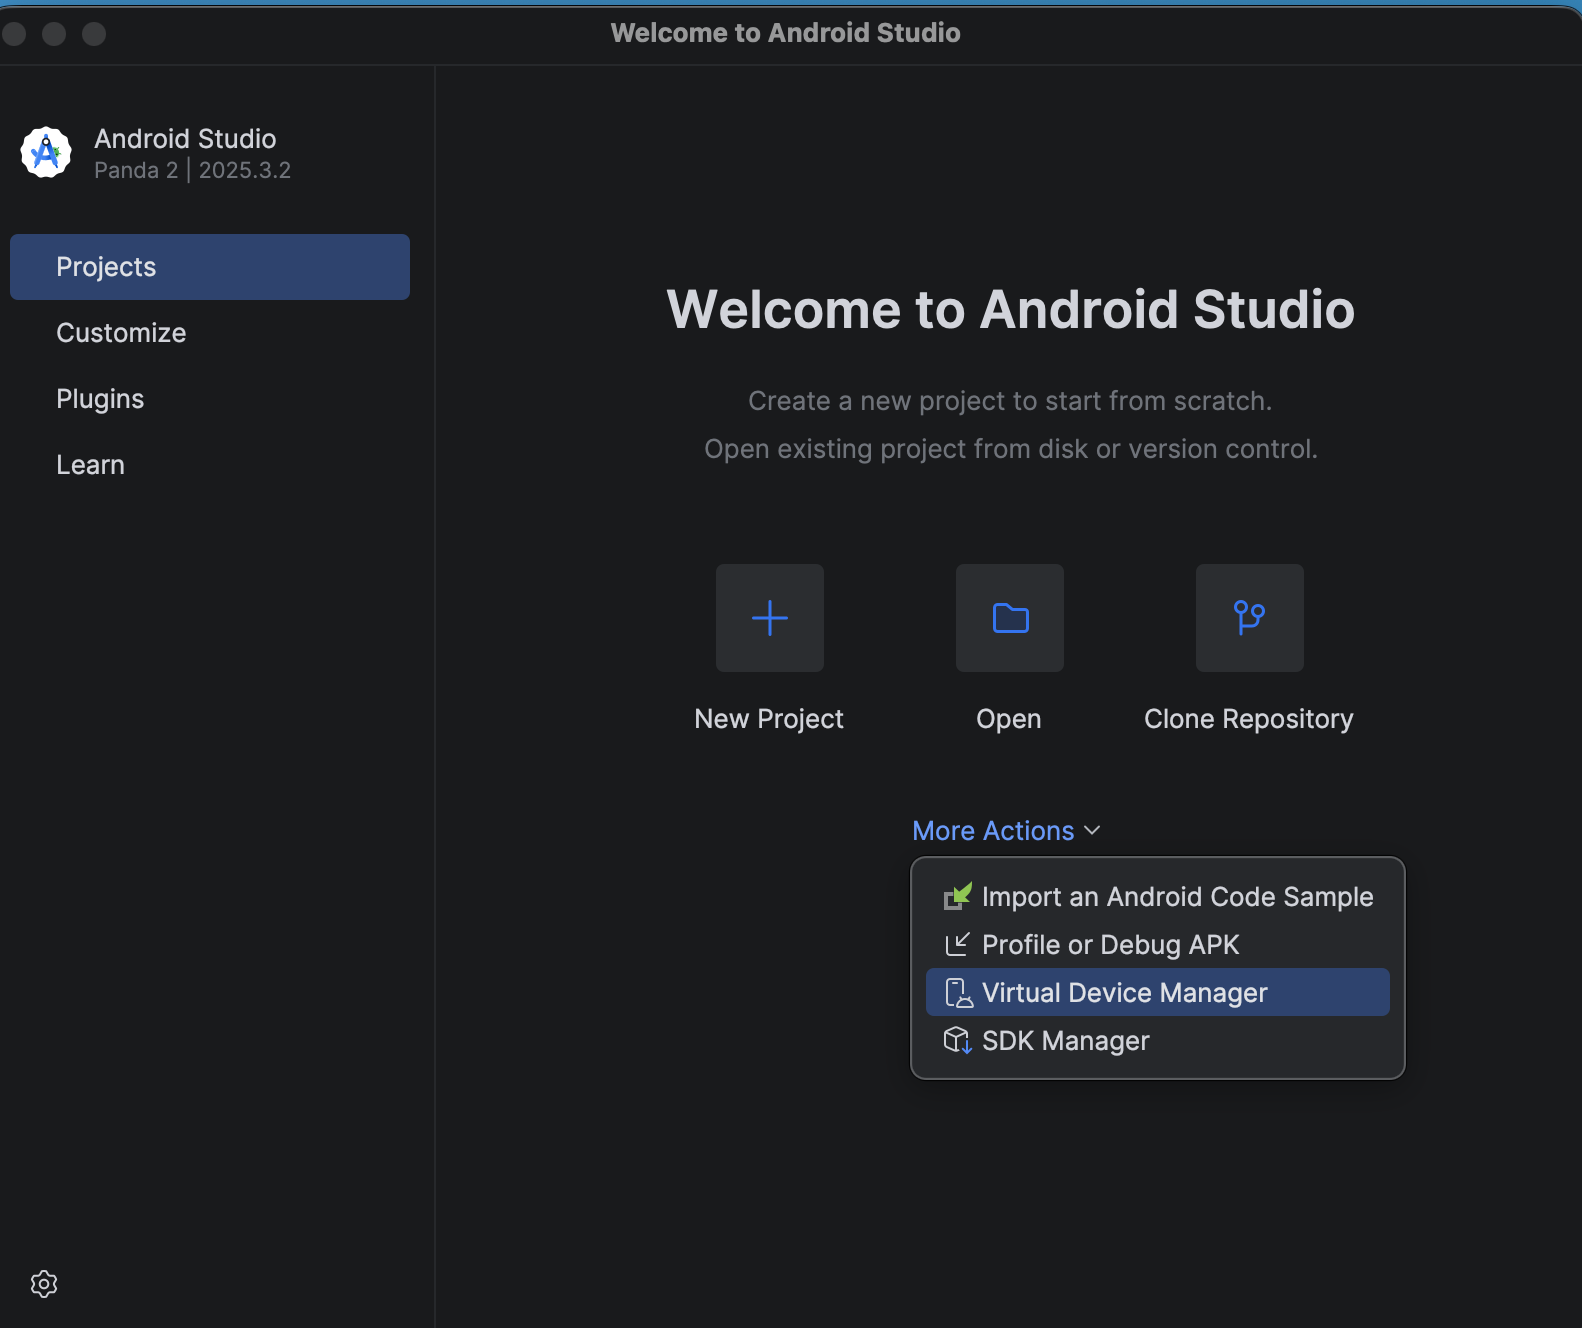
Task: Click 'Create a new project to start from scratch.'
Action: (1010, 401)
